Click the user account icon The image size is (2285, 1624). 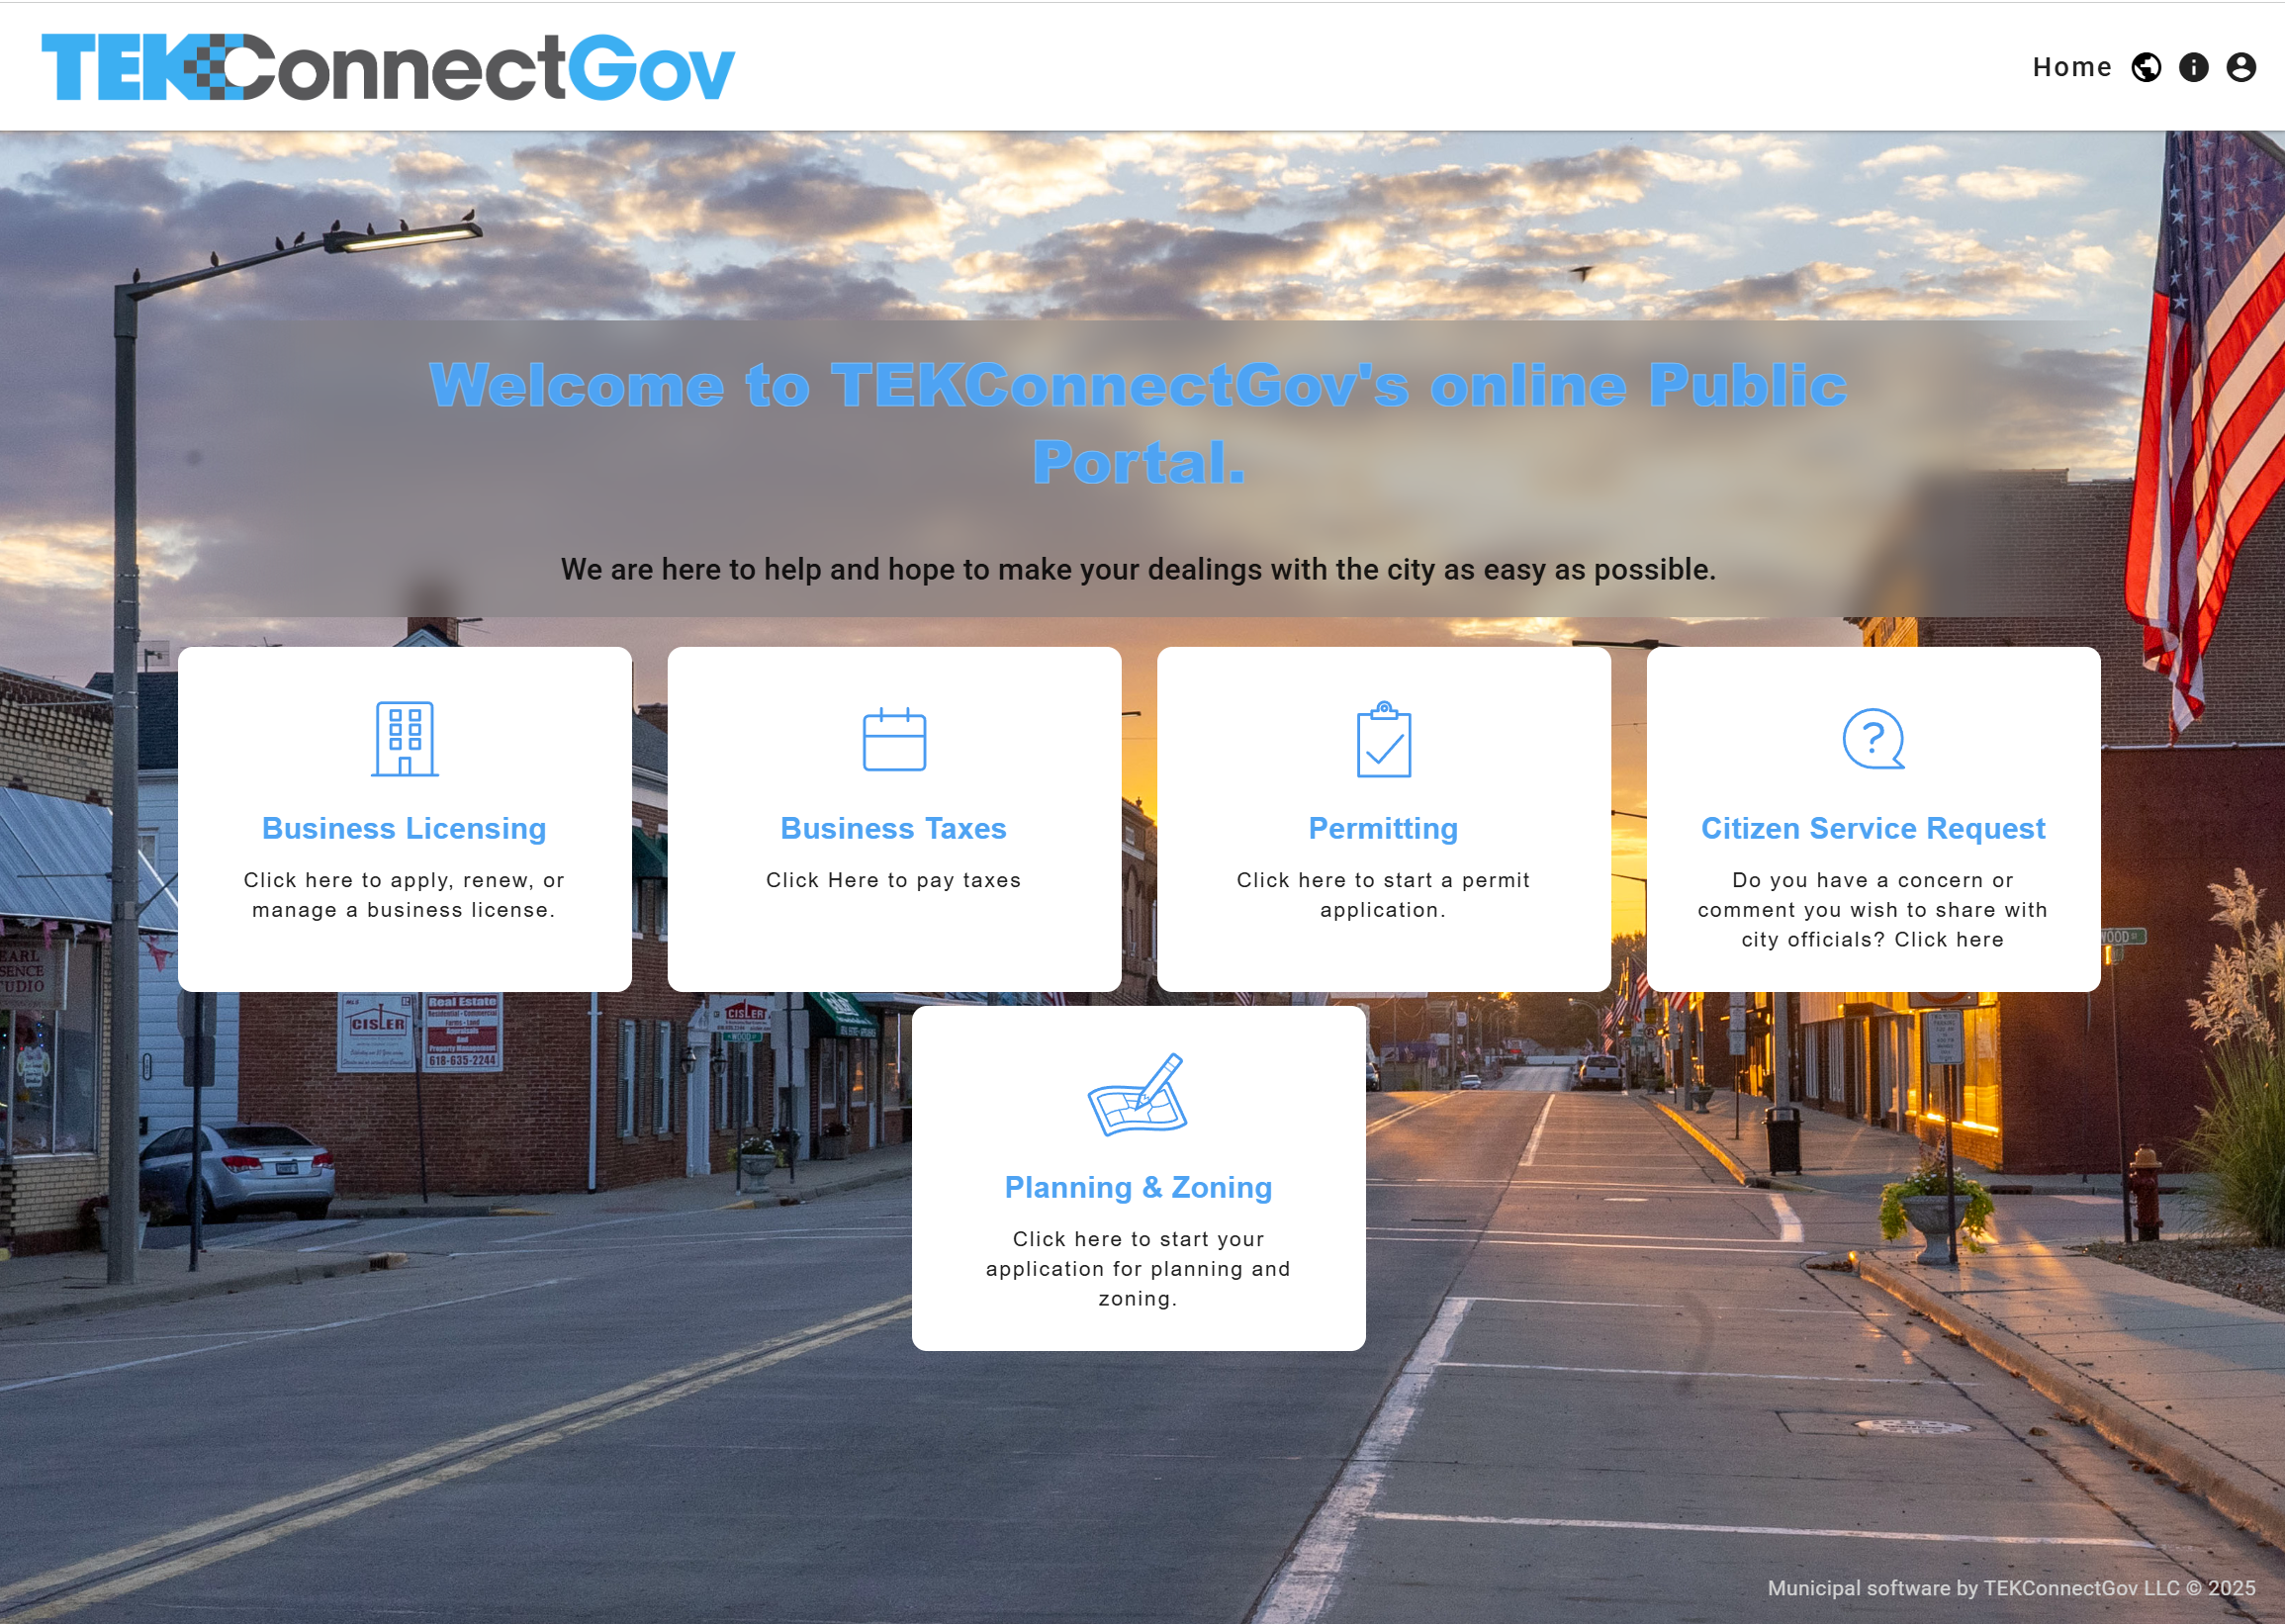[2241, 67]
